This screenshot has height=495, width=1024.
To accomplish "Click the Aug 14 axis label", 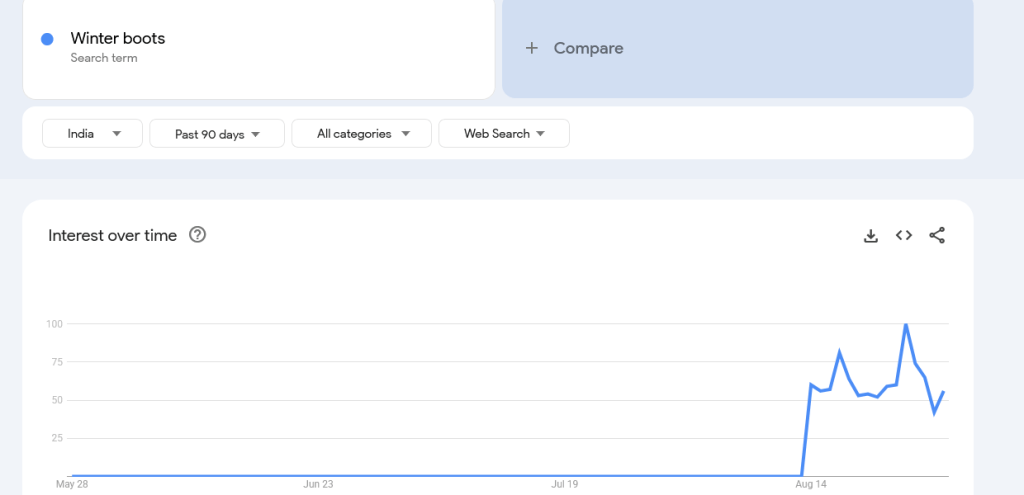I will [811, 485].
